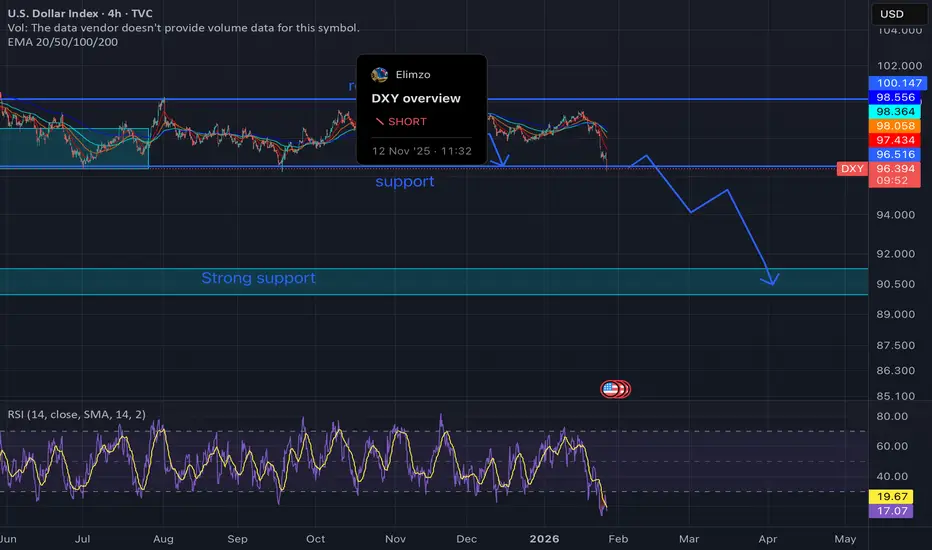Click the 100.147 blue price label

pos(898,83)
